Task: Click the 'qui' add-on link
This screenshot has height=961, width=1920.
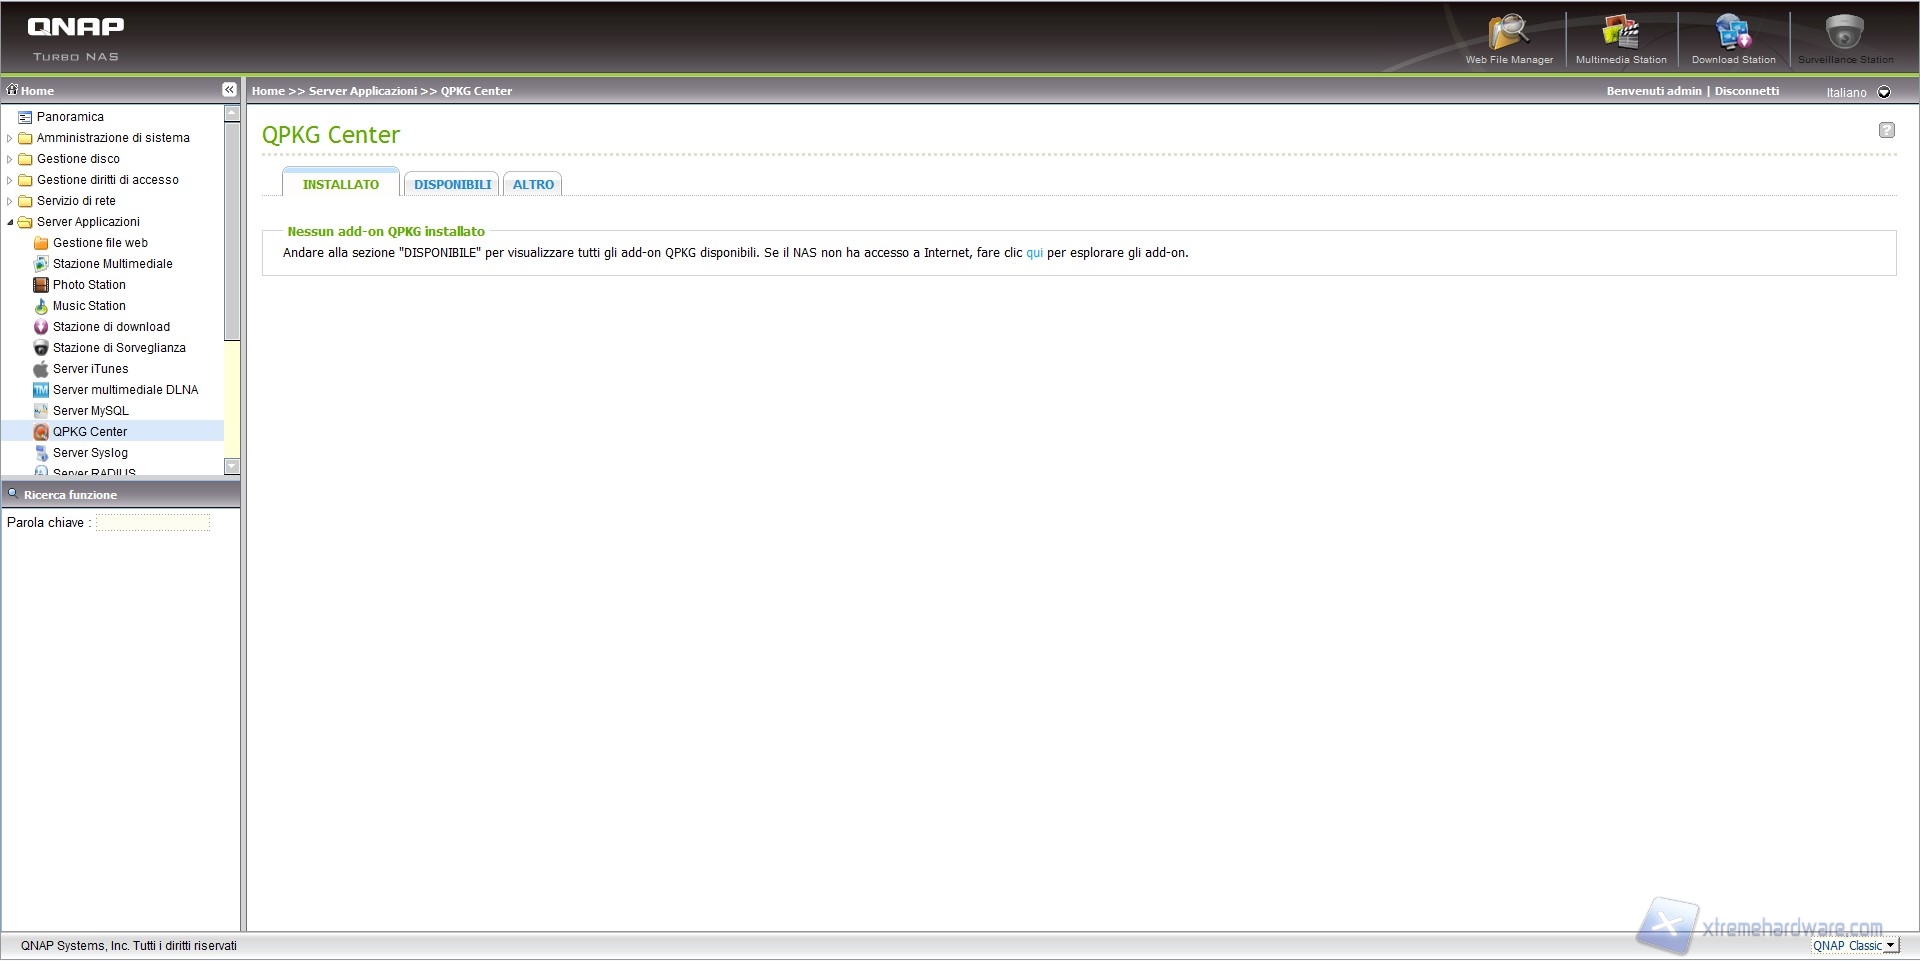Action: (x=1034, y=253)
